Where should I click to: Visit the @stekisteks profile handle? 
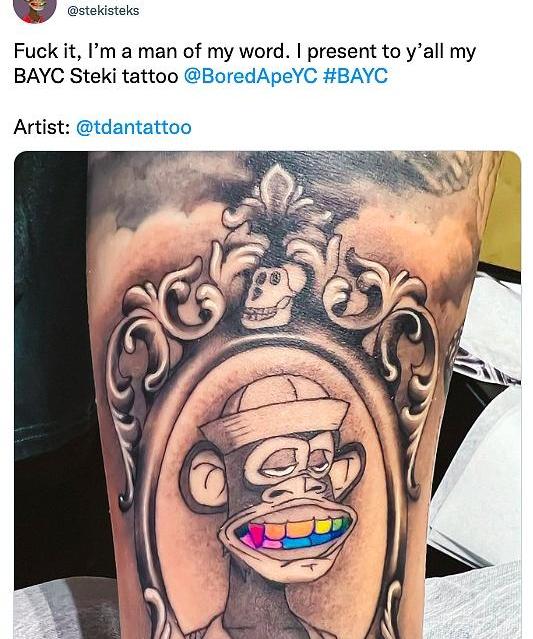tap(103, 10)
